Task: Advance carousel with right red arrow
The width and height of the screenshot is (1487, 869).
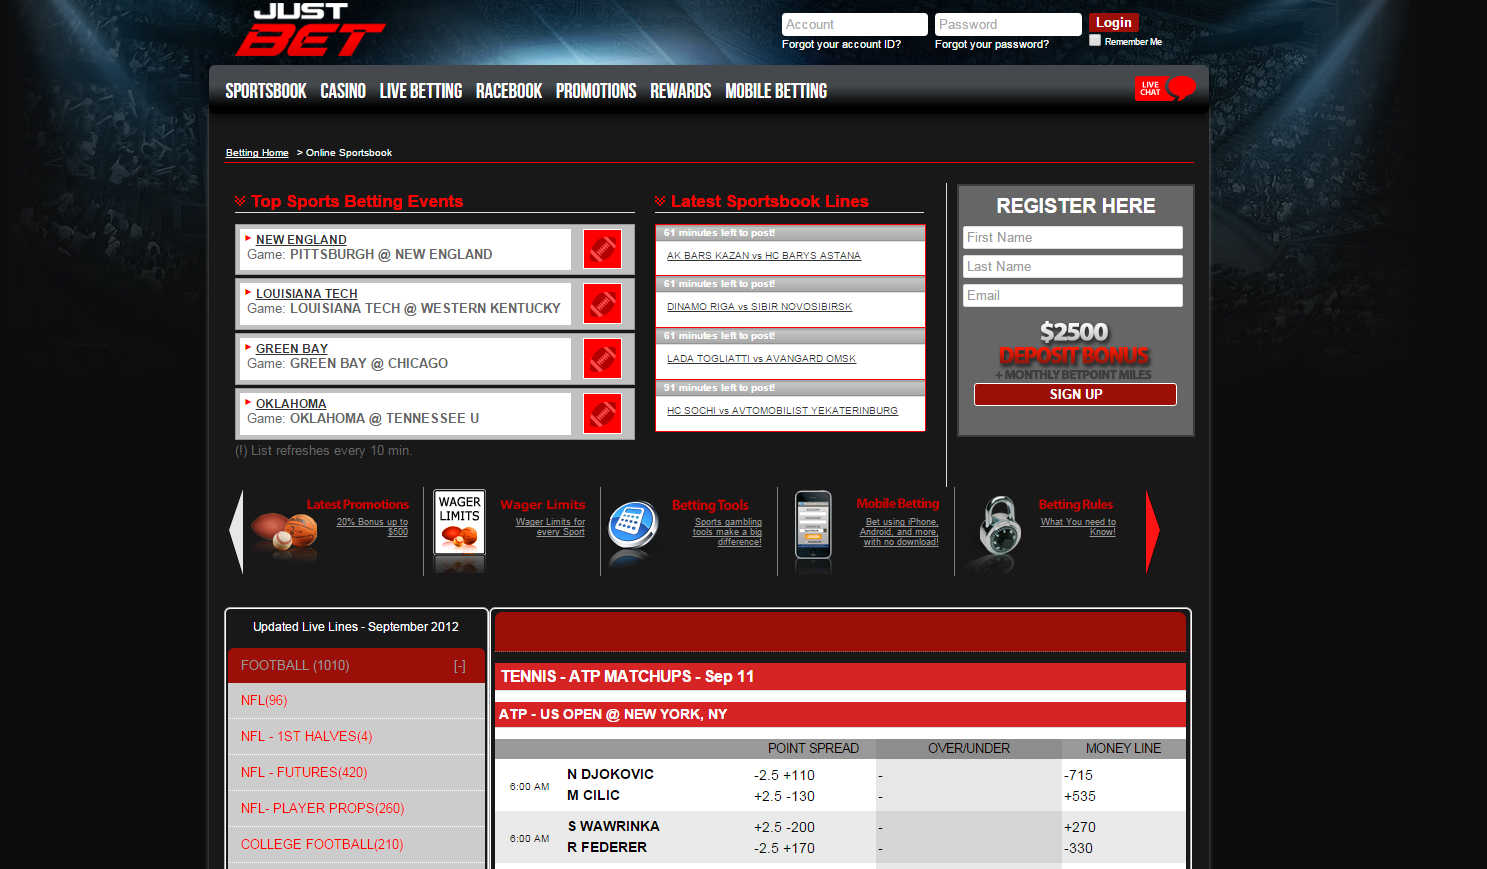Action: tap(1152, 531)
